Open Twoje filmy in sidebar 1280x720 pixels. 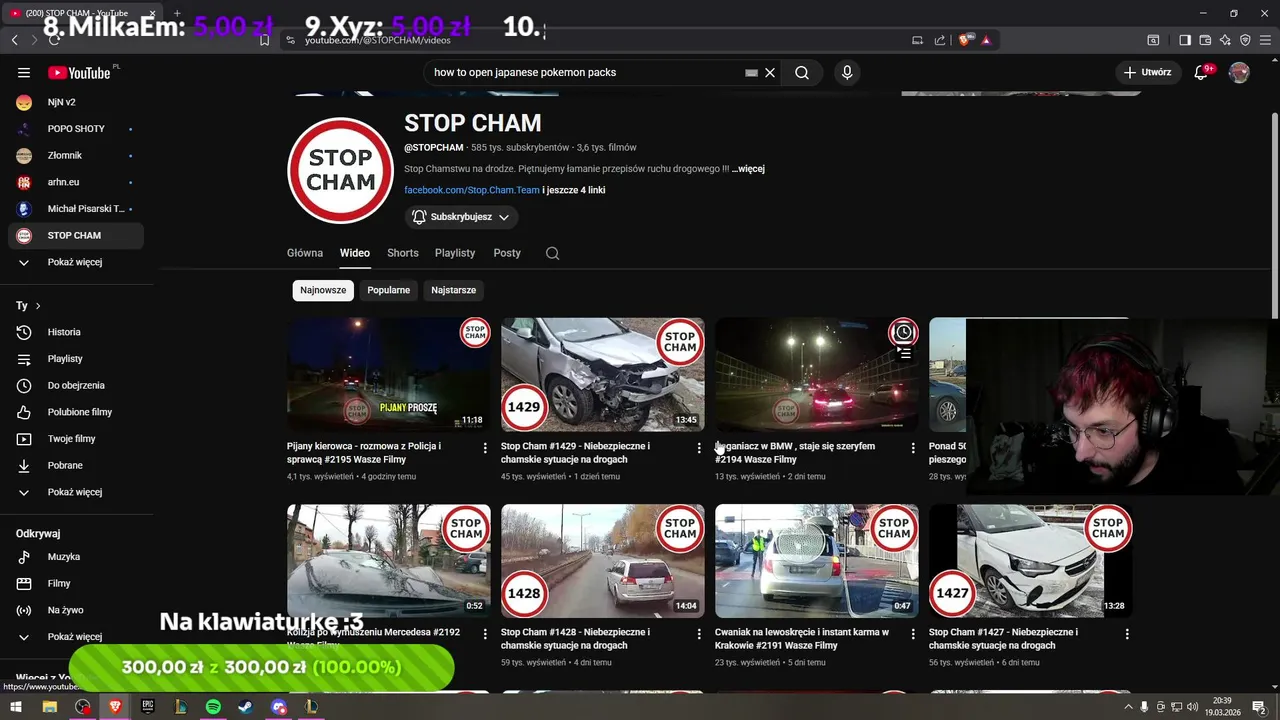pos(76,439)
